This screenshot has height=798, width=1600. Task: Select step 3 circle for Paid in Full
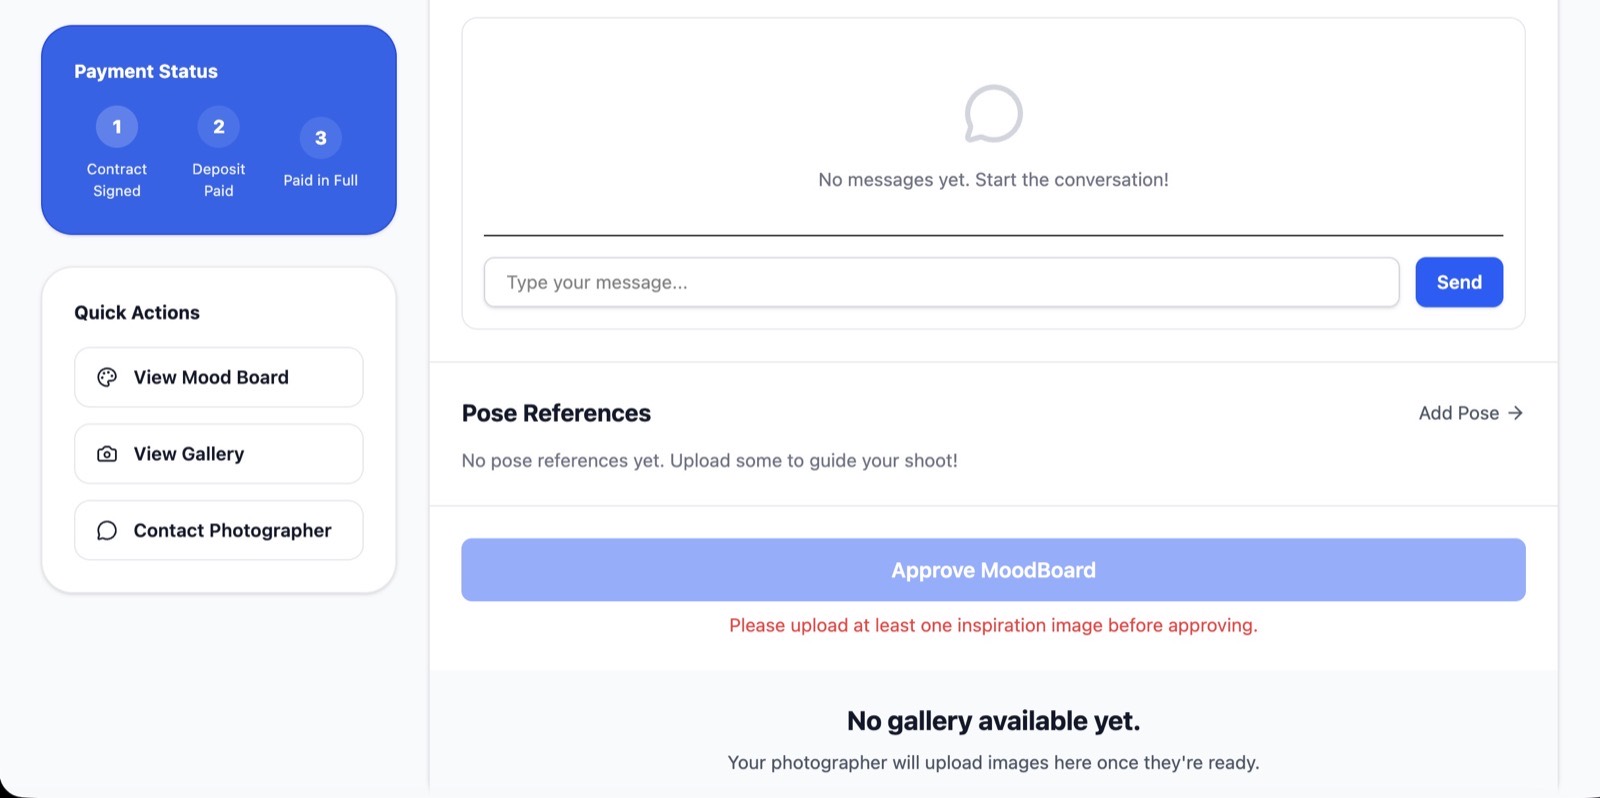[x=321, y=138]
